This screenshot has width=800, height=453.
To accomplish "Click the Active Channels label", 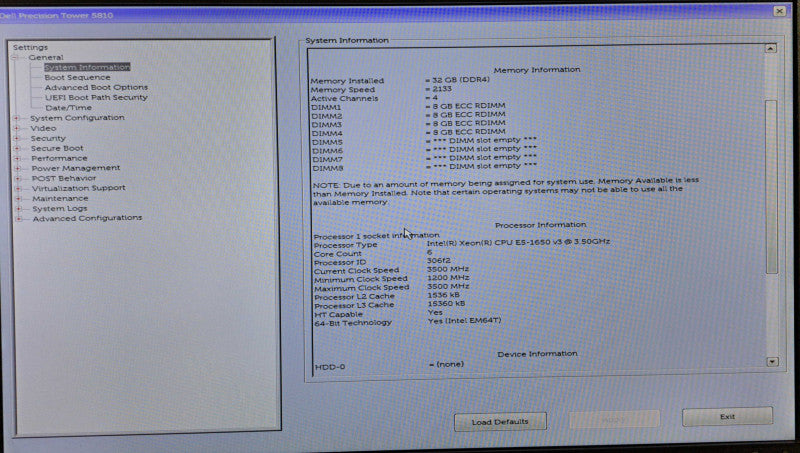I will click(x=344, y=98).
